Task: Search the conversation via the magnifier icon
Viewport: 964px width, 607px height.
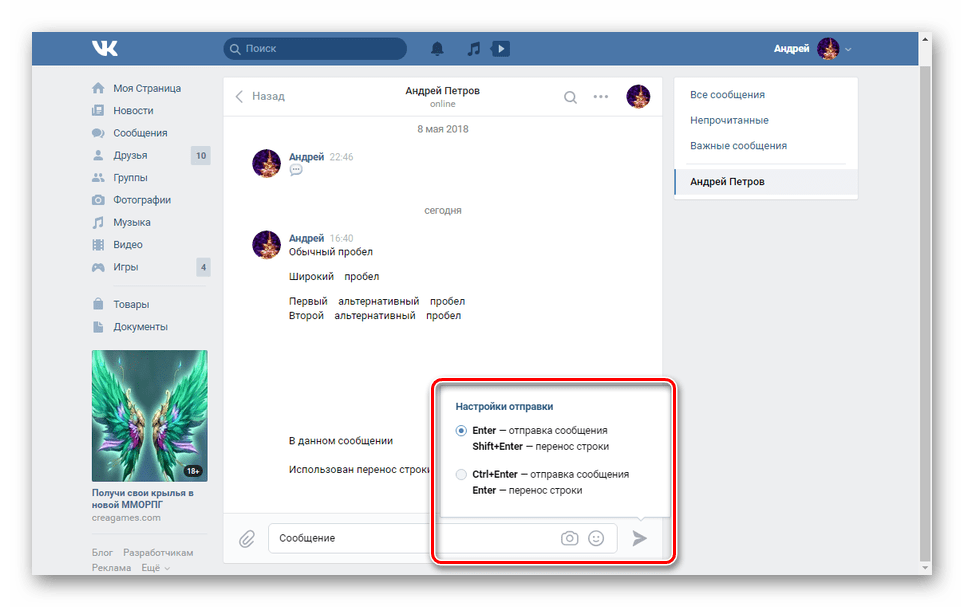Action: [x=570, y=97]
